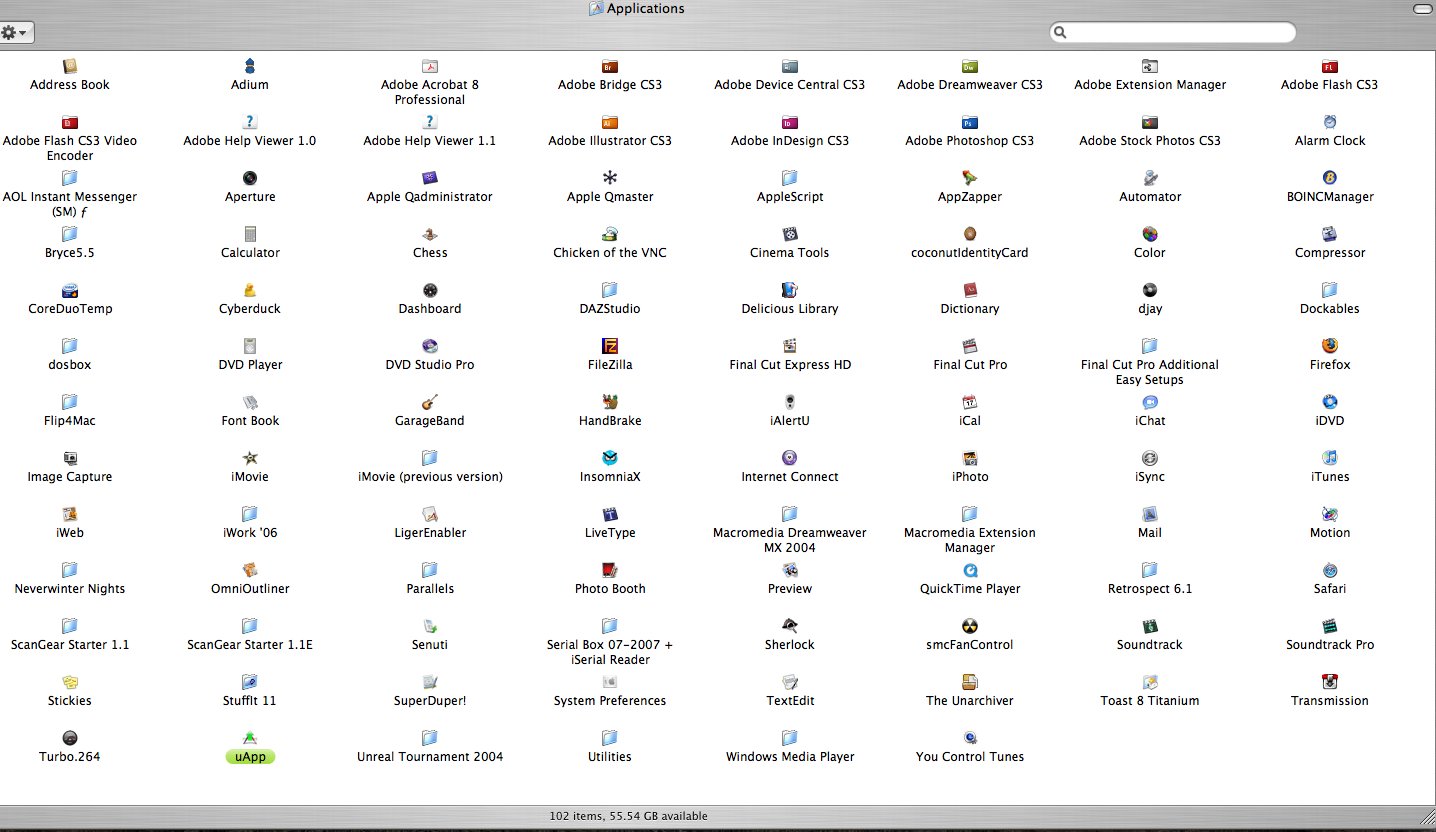
Task: Select the Dashboard gauge icon
Action: [430, 290]
